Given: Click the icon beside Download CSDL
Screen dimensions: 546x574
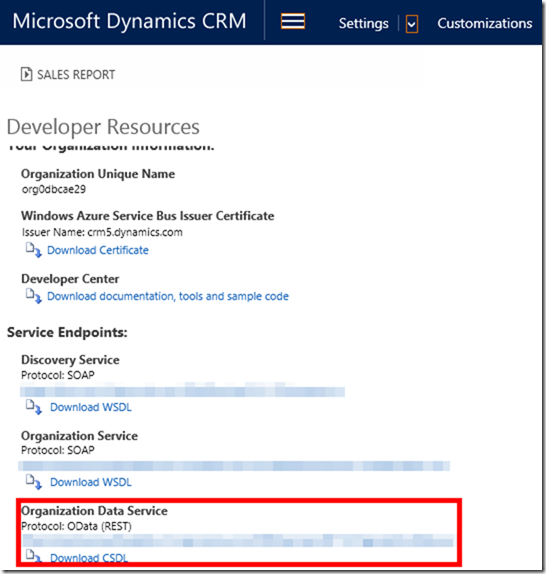Looking at the screenshot, I should point(34,556).
